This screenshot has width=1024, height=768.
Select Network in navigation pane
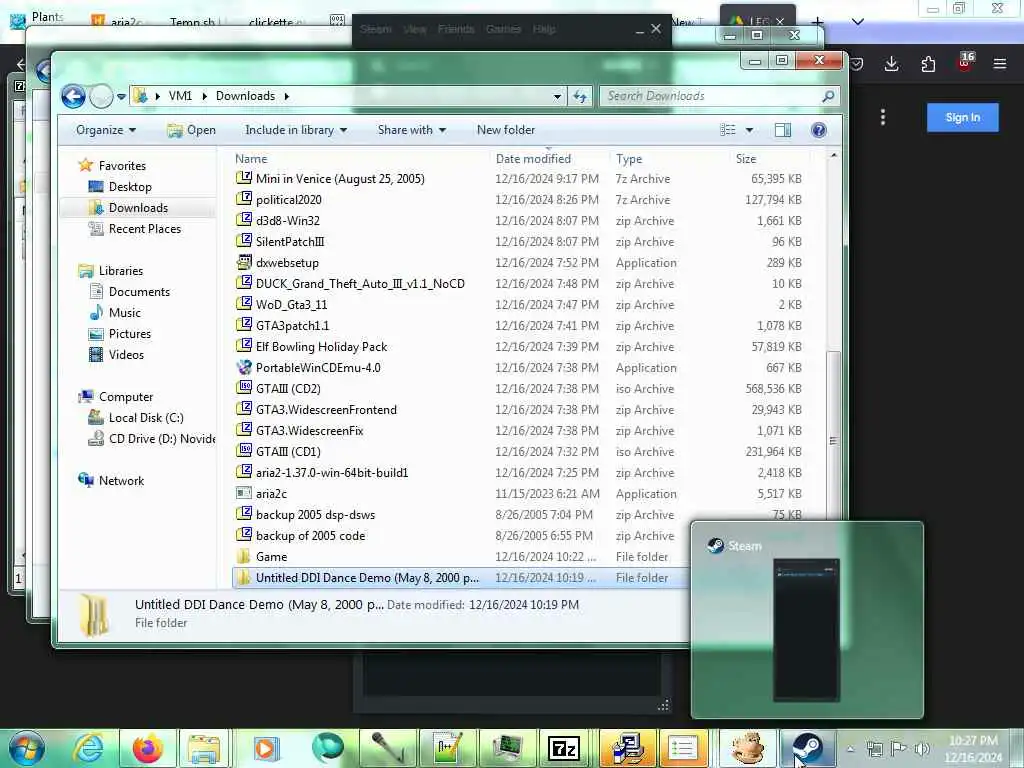click(x=121, y=481)
